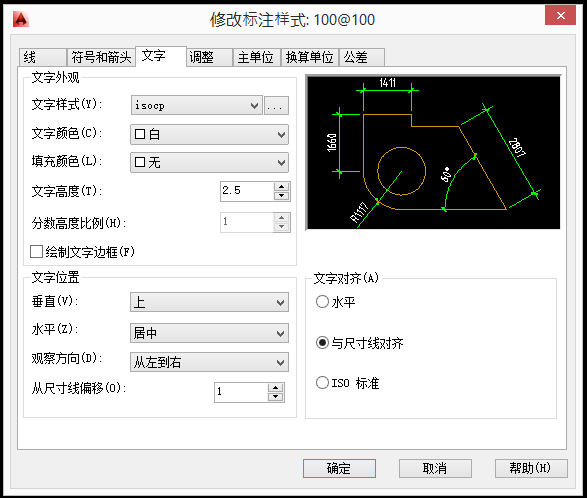Decrease offset from dimension line spinner
587x498 pixels.
coord(276,397)
